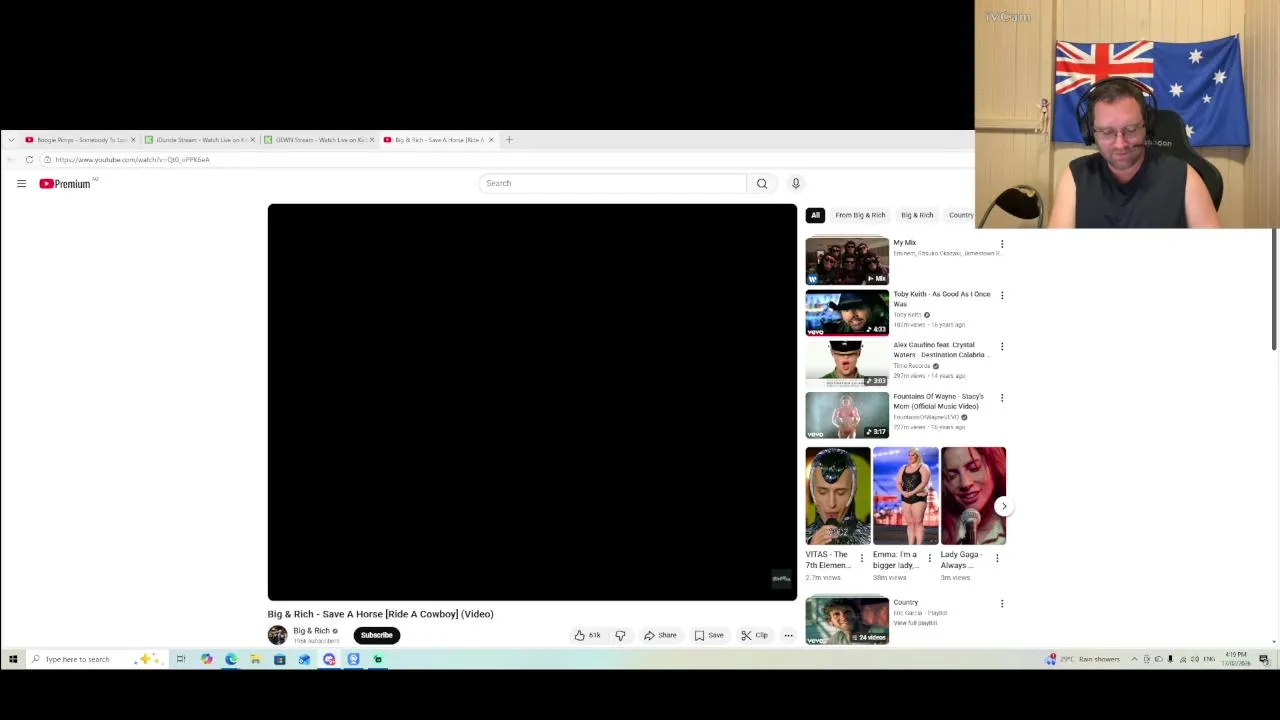This screenshot has height=720, width=1280.
Task: Open more actions menu beside Clip
Action: 788,635
